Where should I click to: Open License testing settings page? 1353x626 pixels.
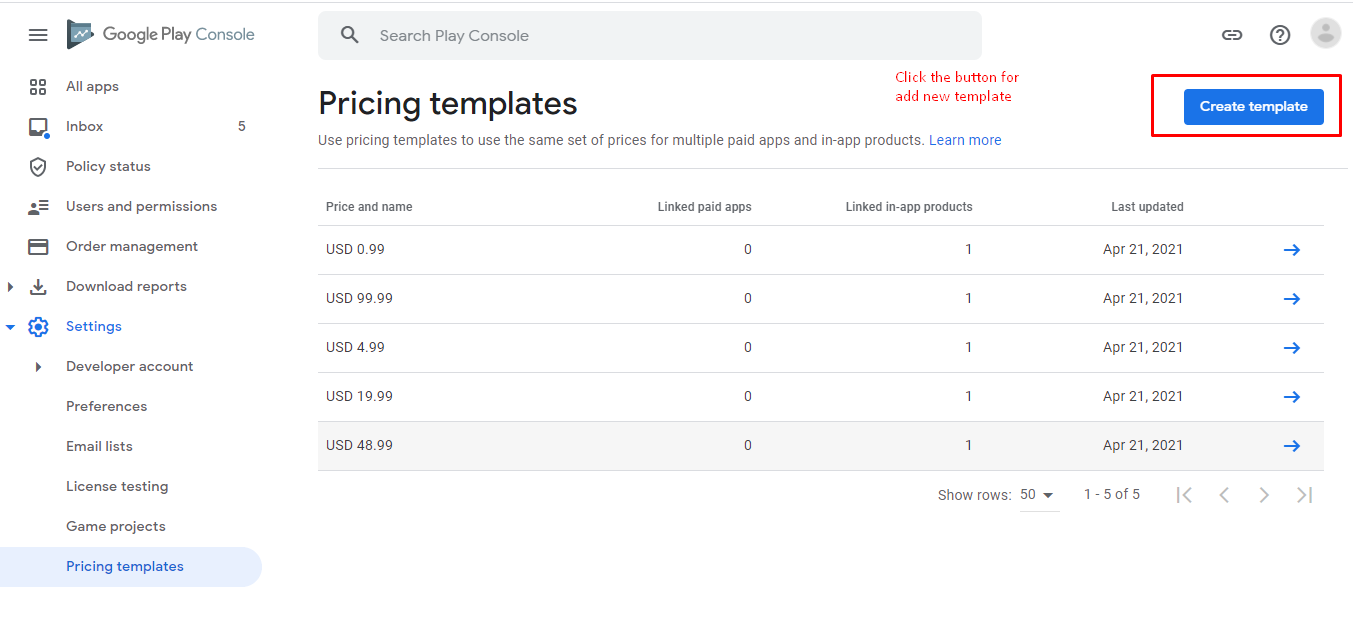click(x=117, y=487)
